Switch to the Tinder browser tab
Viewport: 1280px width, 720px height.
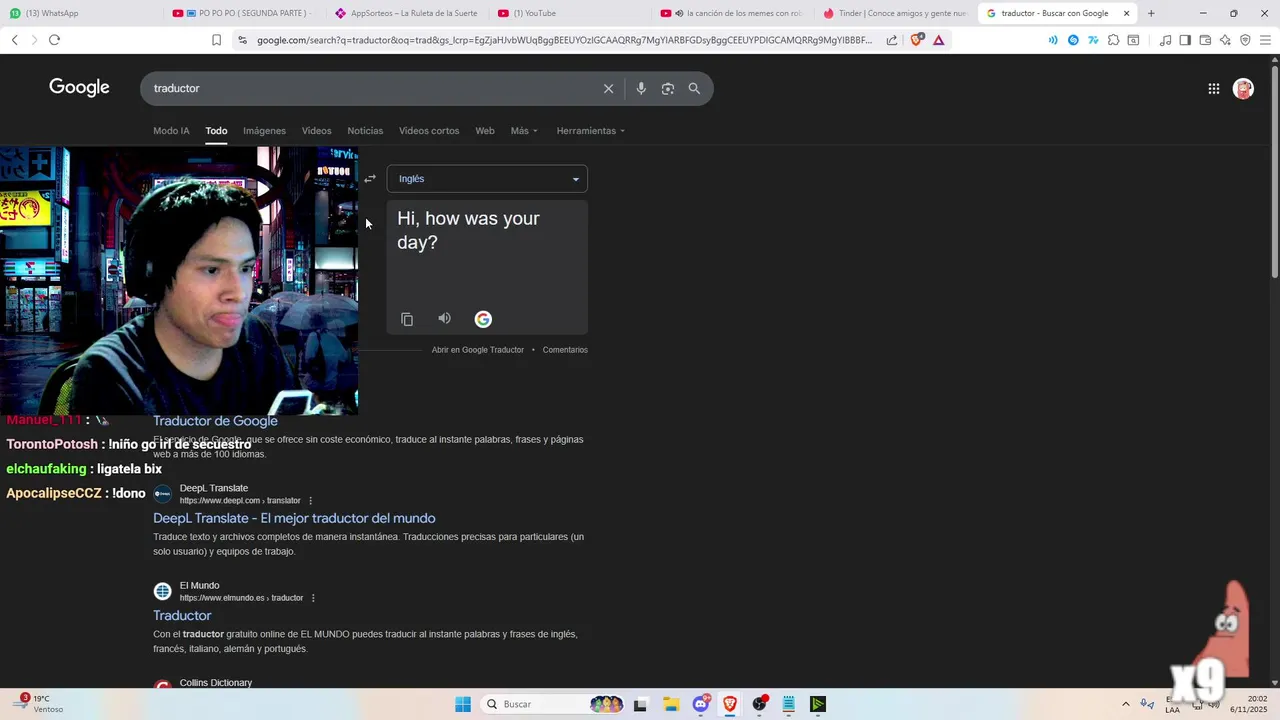pyautogui.click(x=894, y=13)
